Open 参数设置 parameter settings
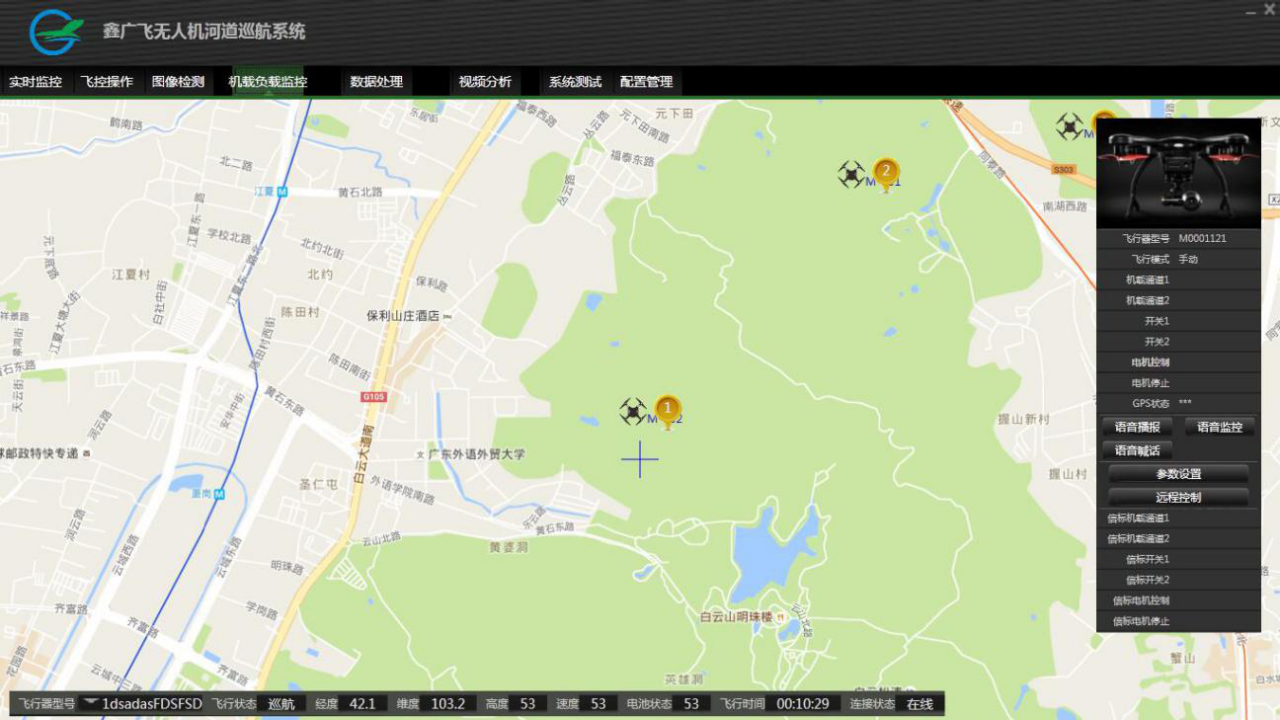The image size is (1280, 720). (1178, 474)
